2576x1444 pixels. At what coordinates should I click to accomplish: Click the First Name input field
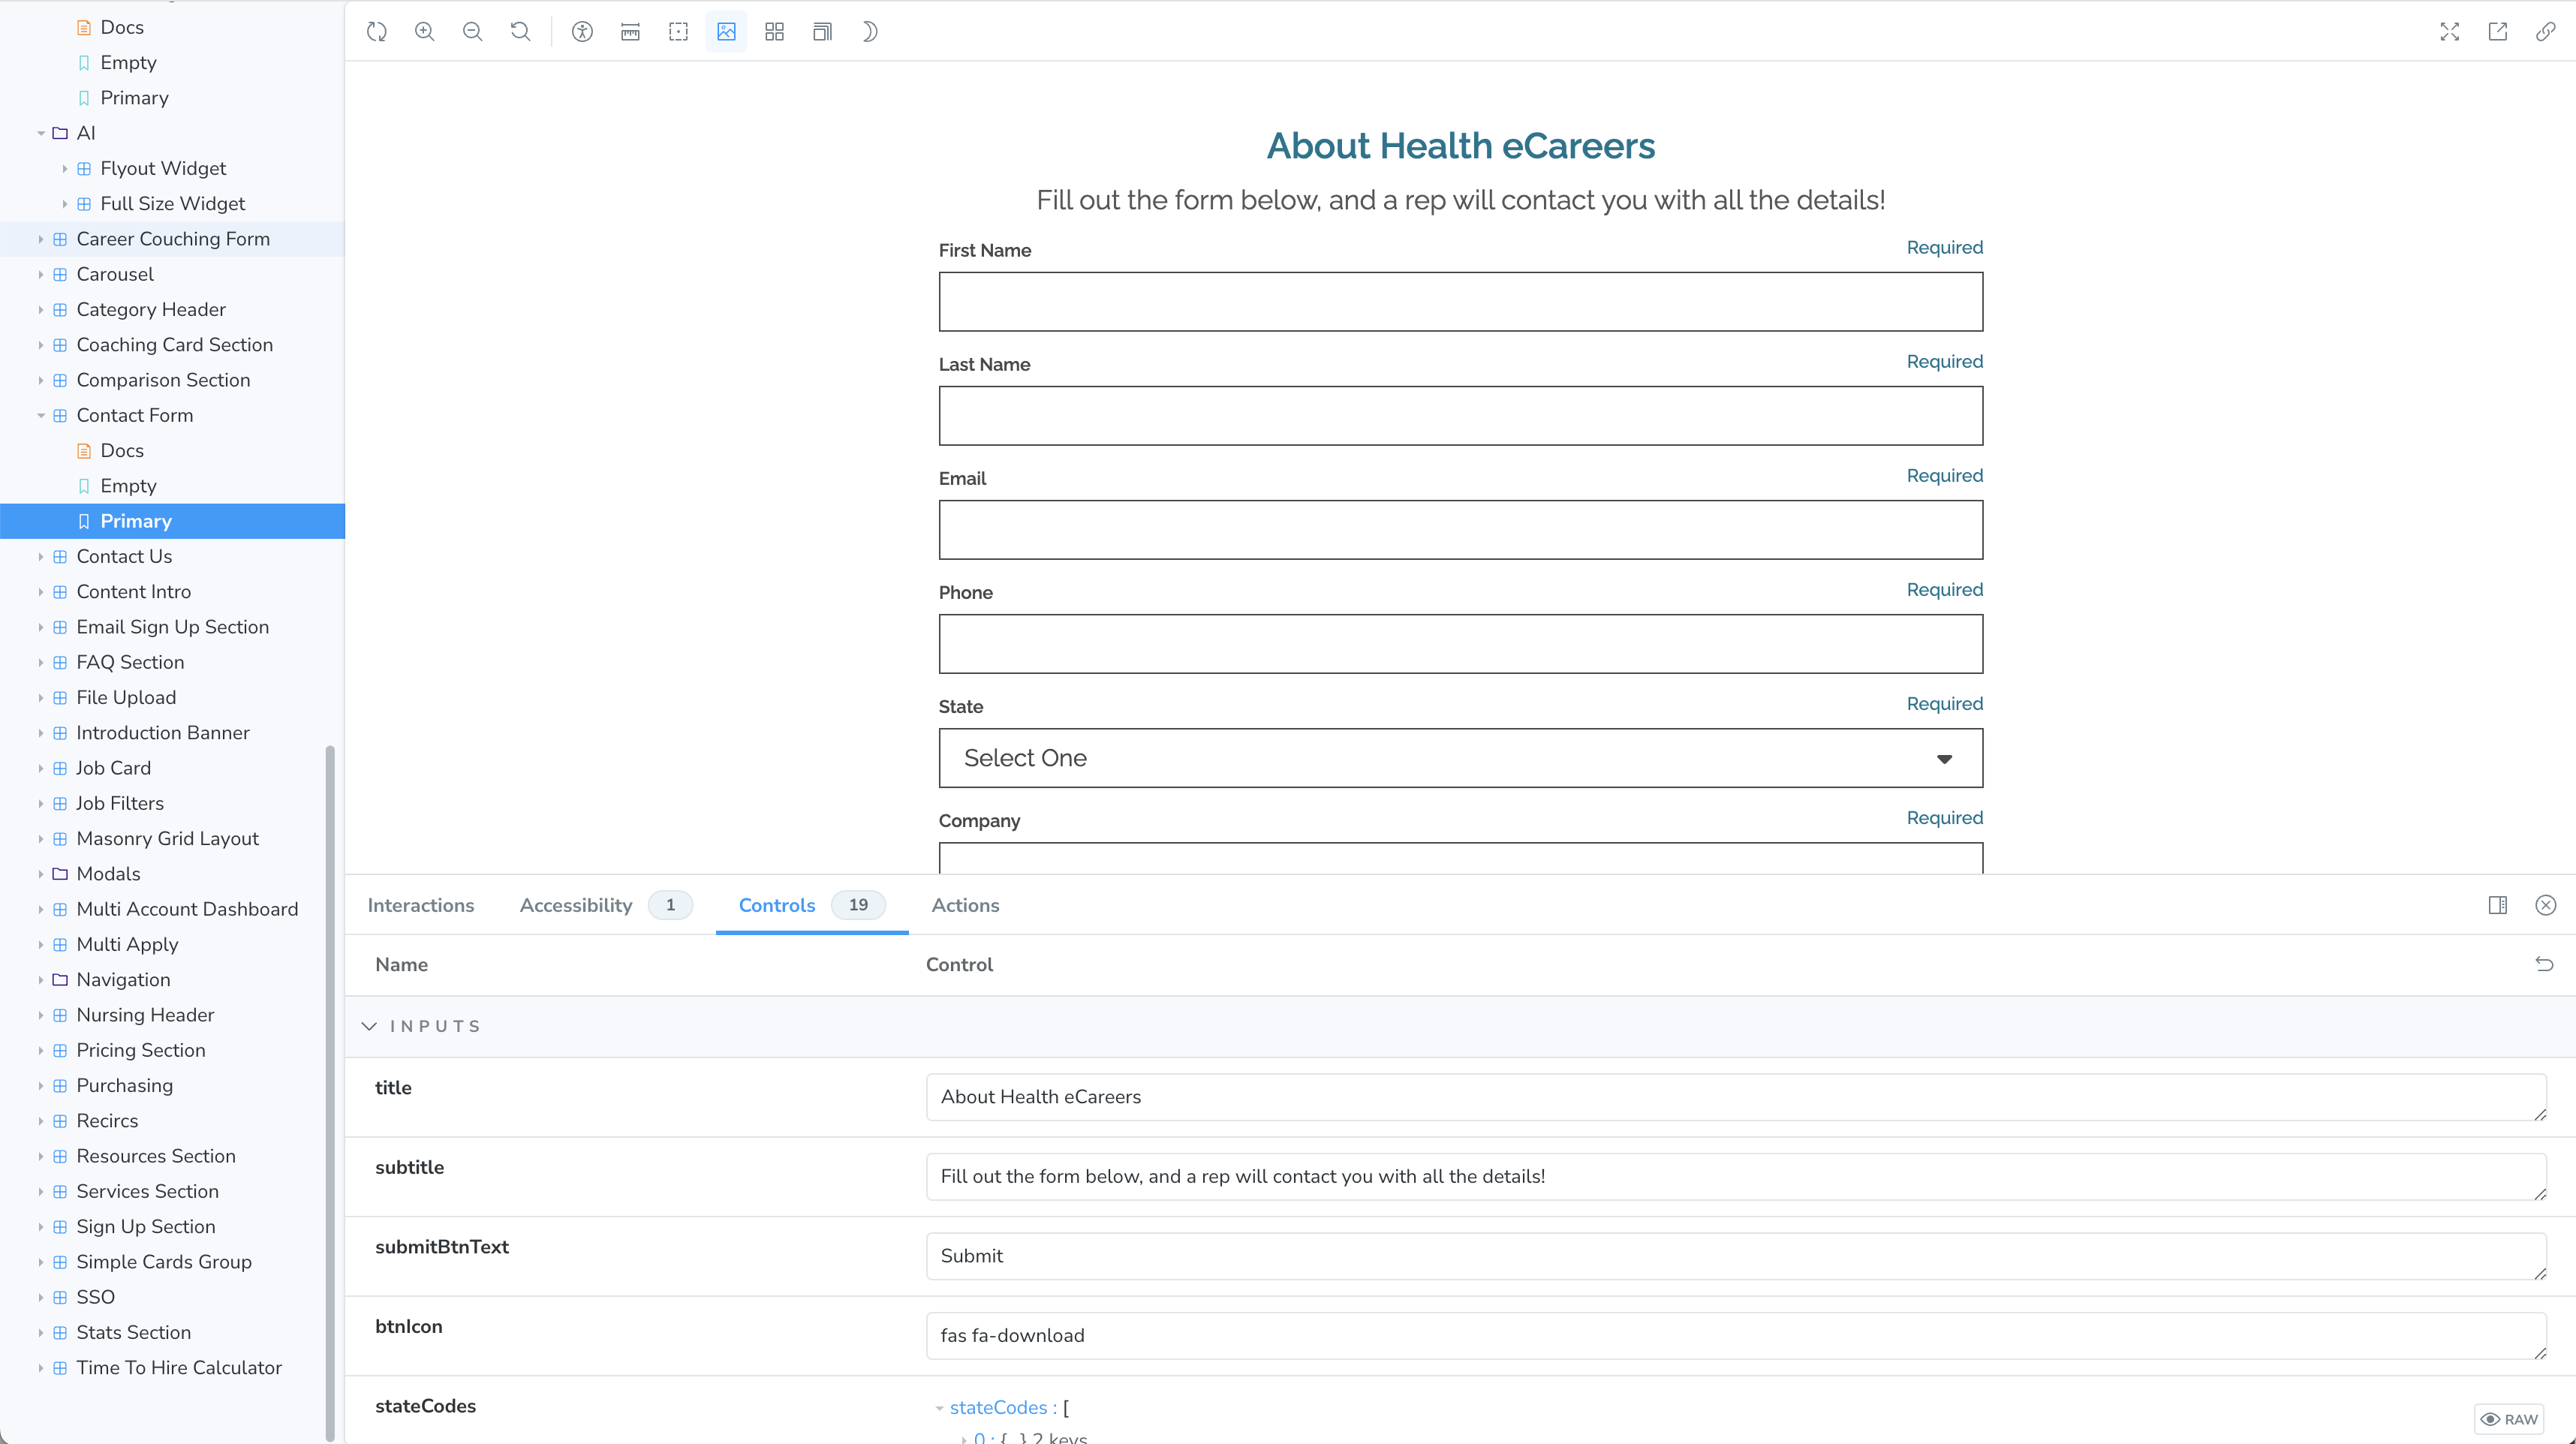click(x=1460, y=302)
